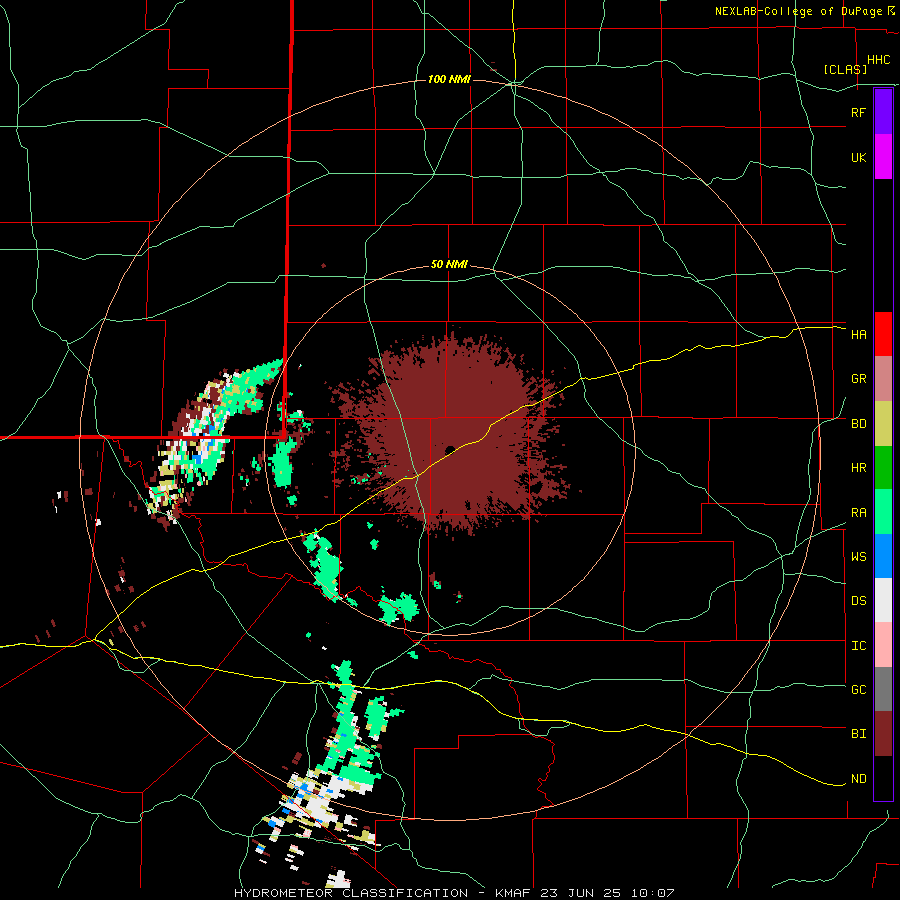Click the KMAF radar site identifier
The height and width of the screenshot is (900, 900).
514,893
